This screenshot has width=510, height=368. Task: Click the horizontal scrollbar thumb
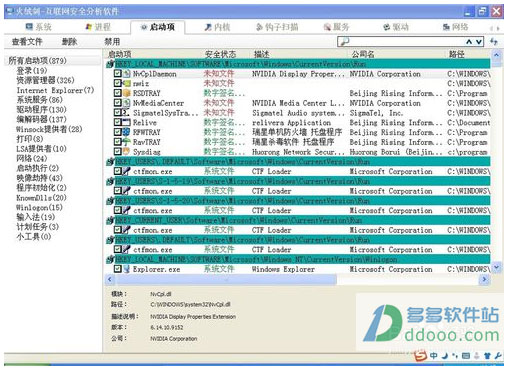coord(225,279)
